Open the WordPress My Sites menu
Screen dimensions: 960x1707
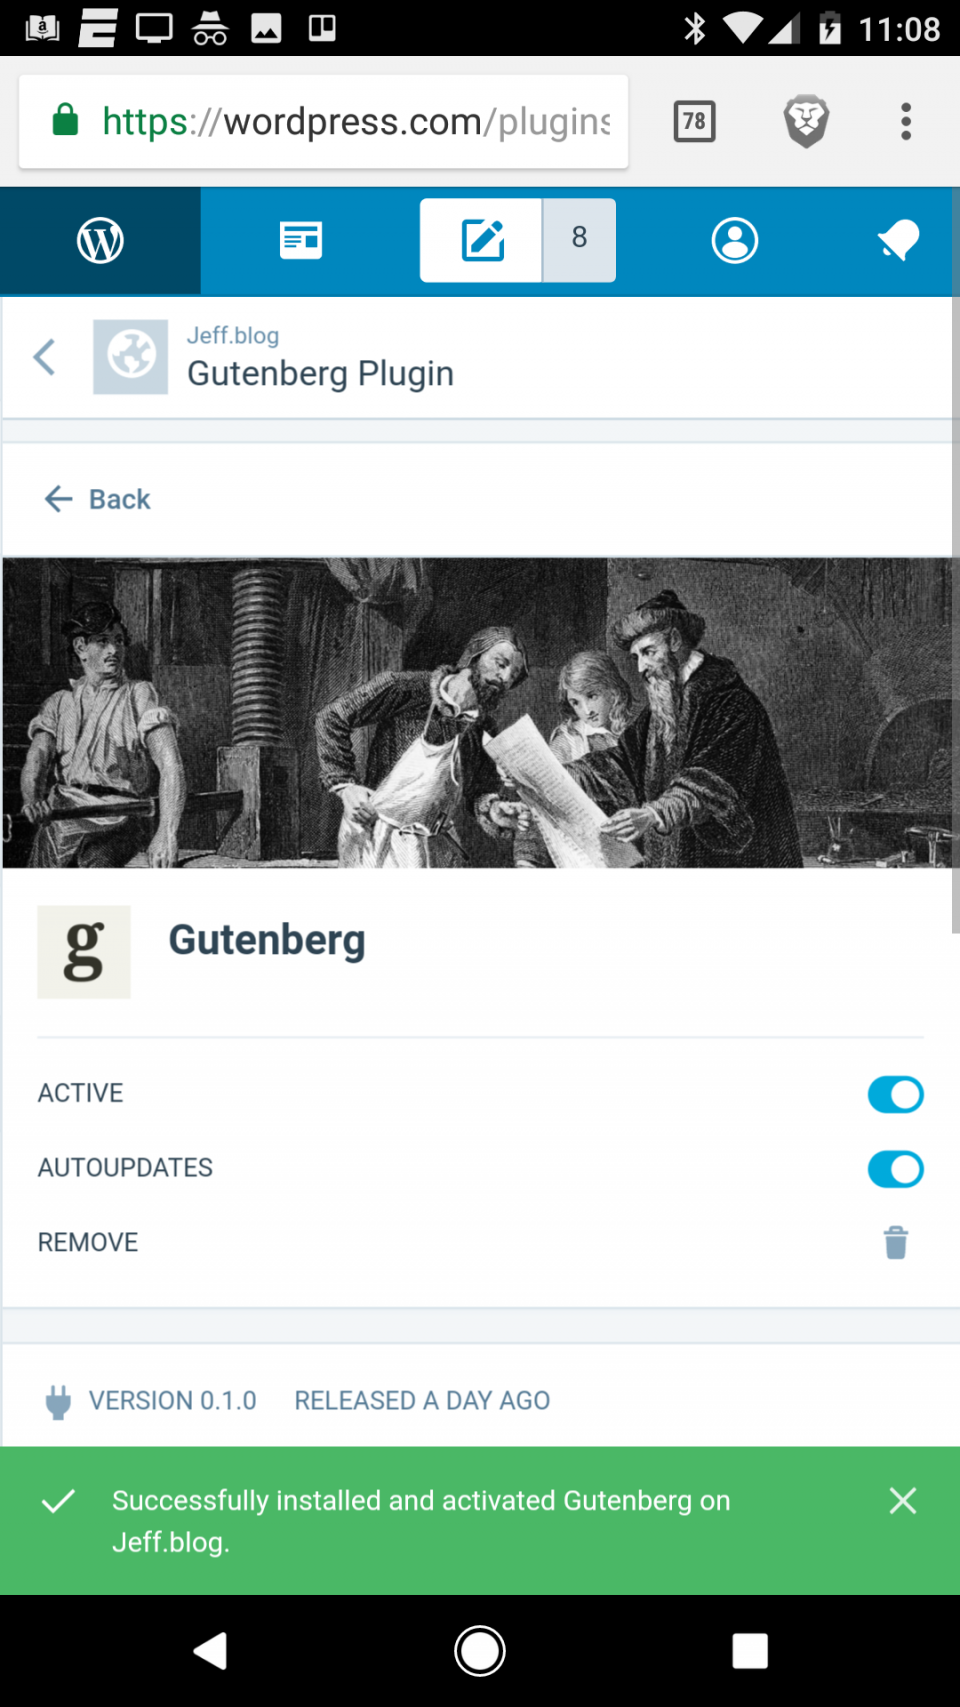pos(99,240)
